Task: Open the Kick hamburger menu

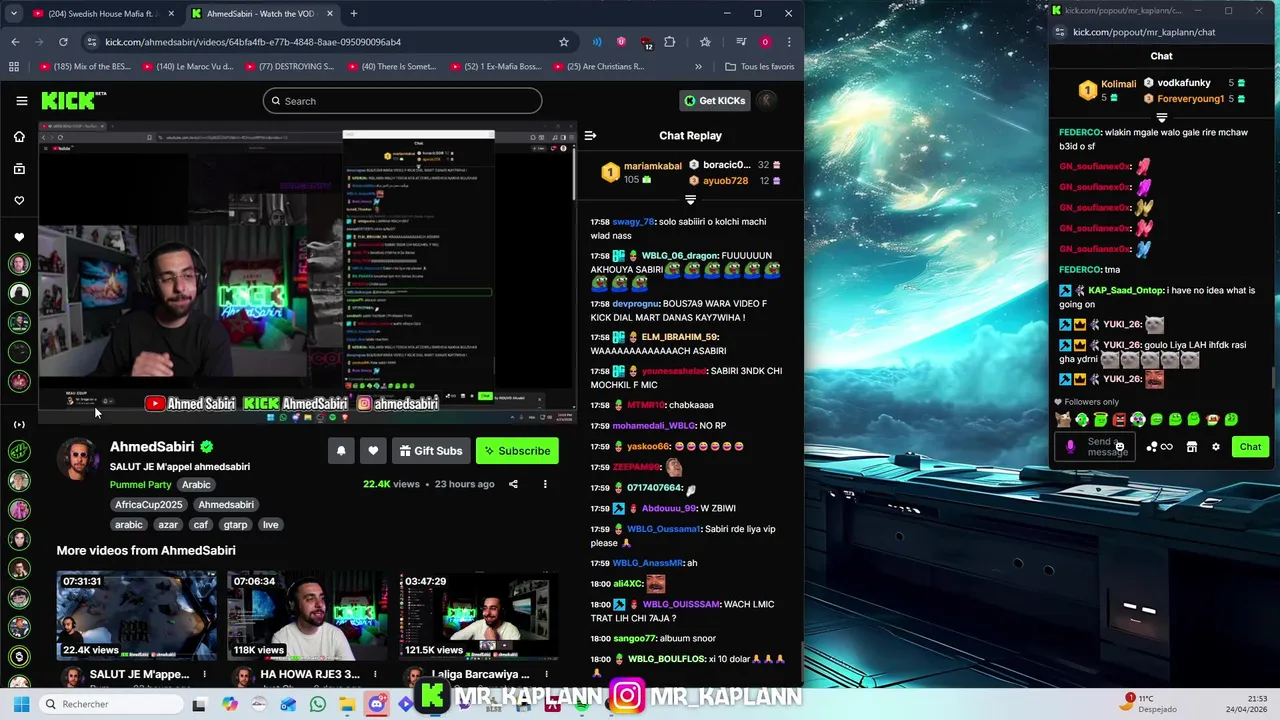Action: pos(21,101)
